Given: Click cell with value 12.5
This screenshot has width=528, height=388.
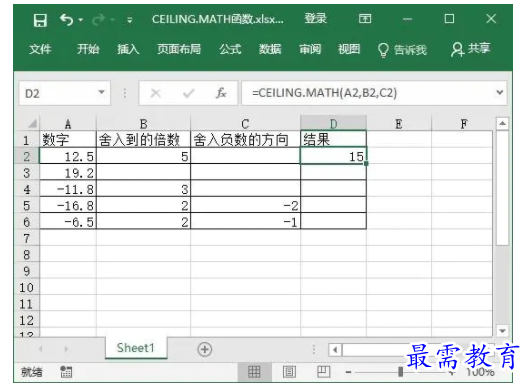Looking at the screenshot, I should point(68,156).
